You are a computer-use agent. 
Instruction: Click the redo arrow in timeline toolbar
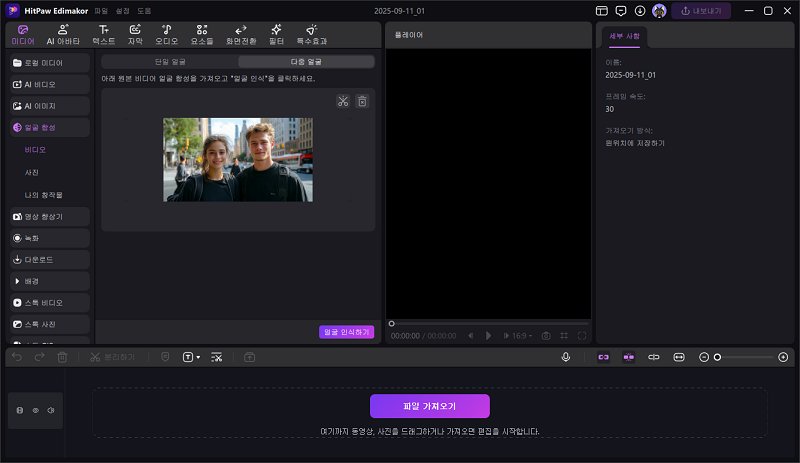(x=39, y=357)
